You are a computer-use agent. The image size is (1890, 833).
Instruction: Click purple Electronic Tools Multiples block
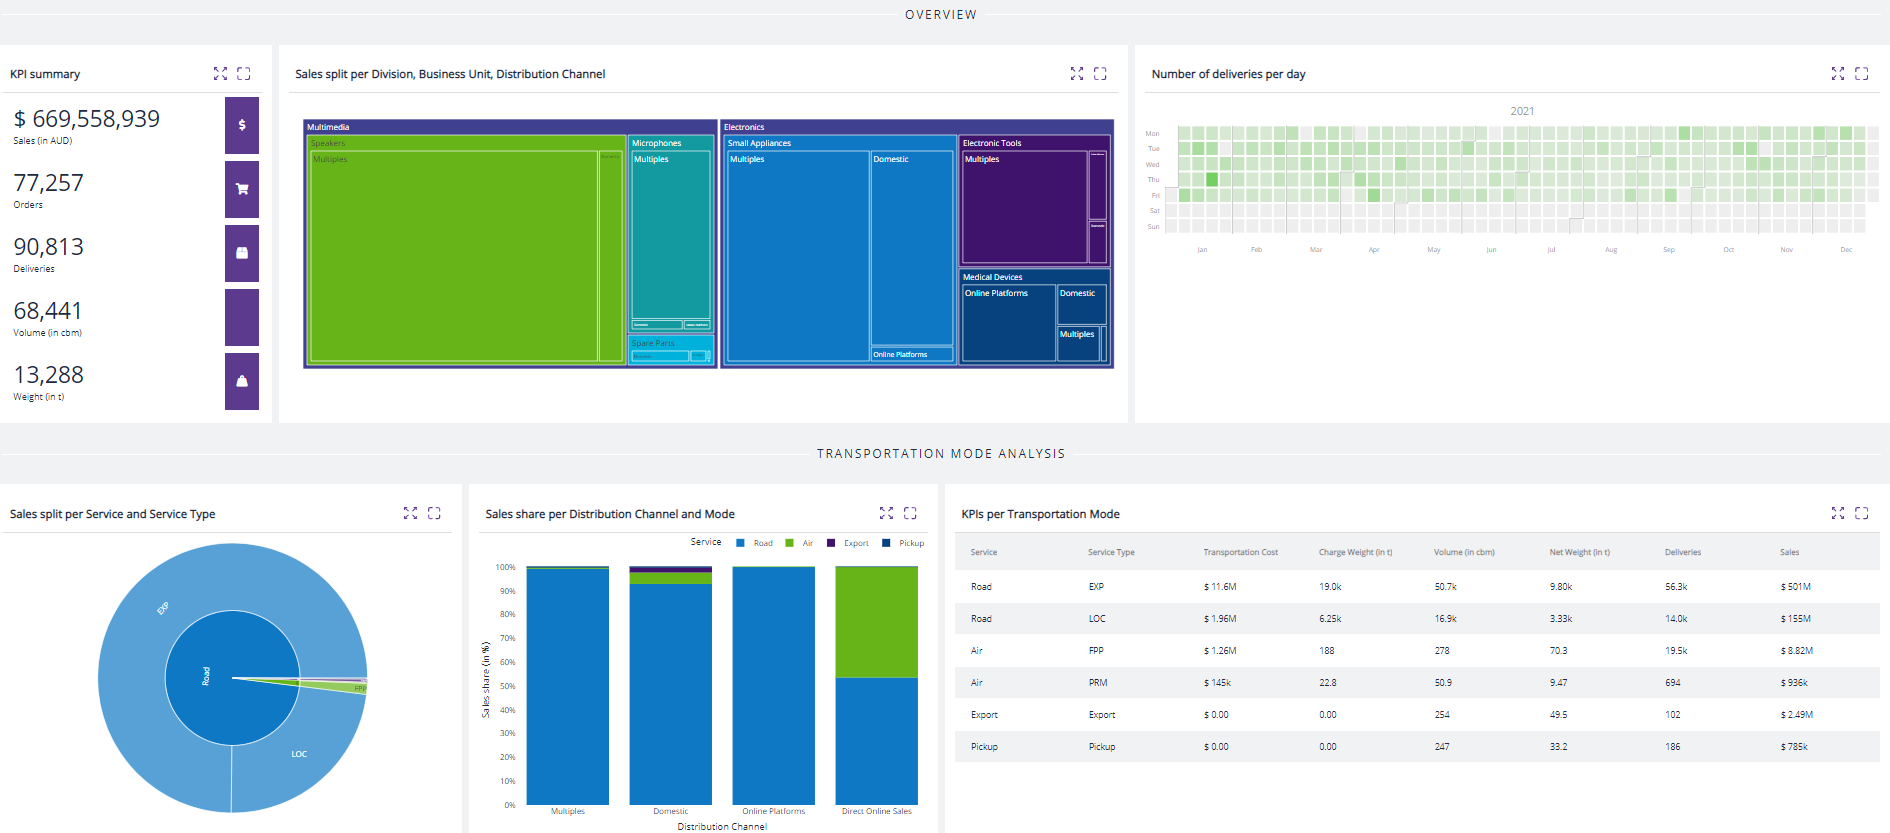(1024, 207)
